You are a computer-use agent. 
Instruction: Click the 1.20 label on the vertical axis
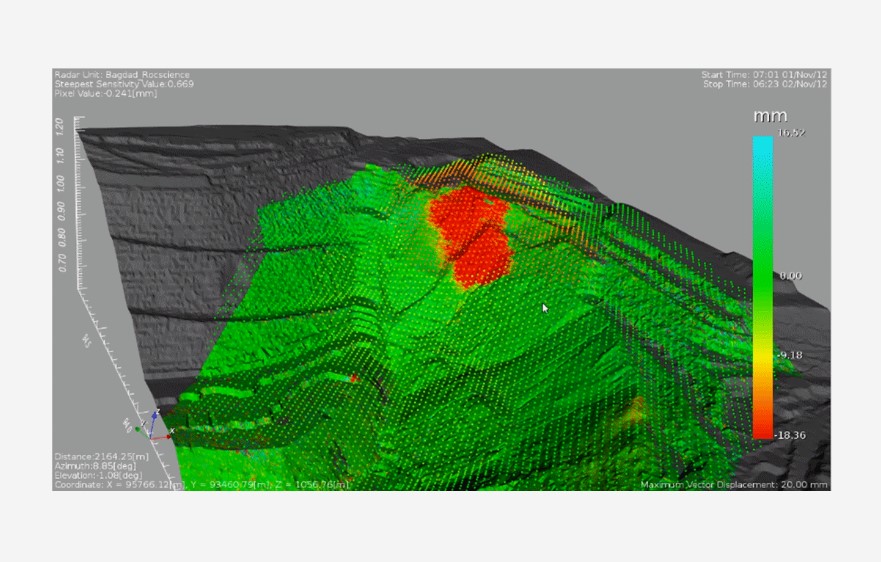tap(61, 125)
